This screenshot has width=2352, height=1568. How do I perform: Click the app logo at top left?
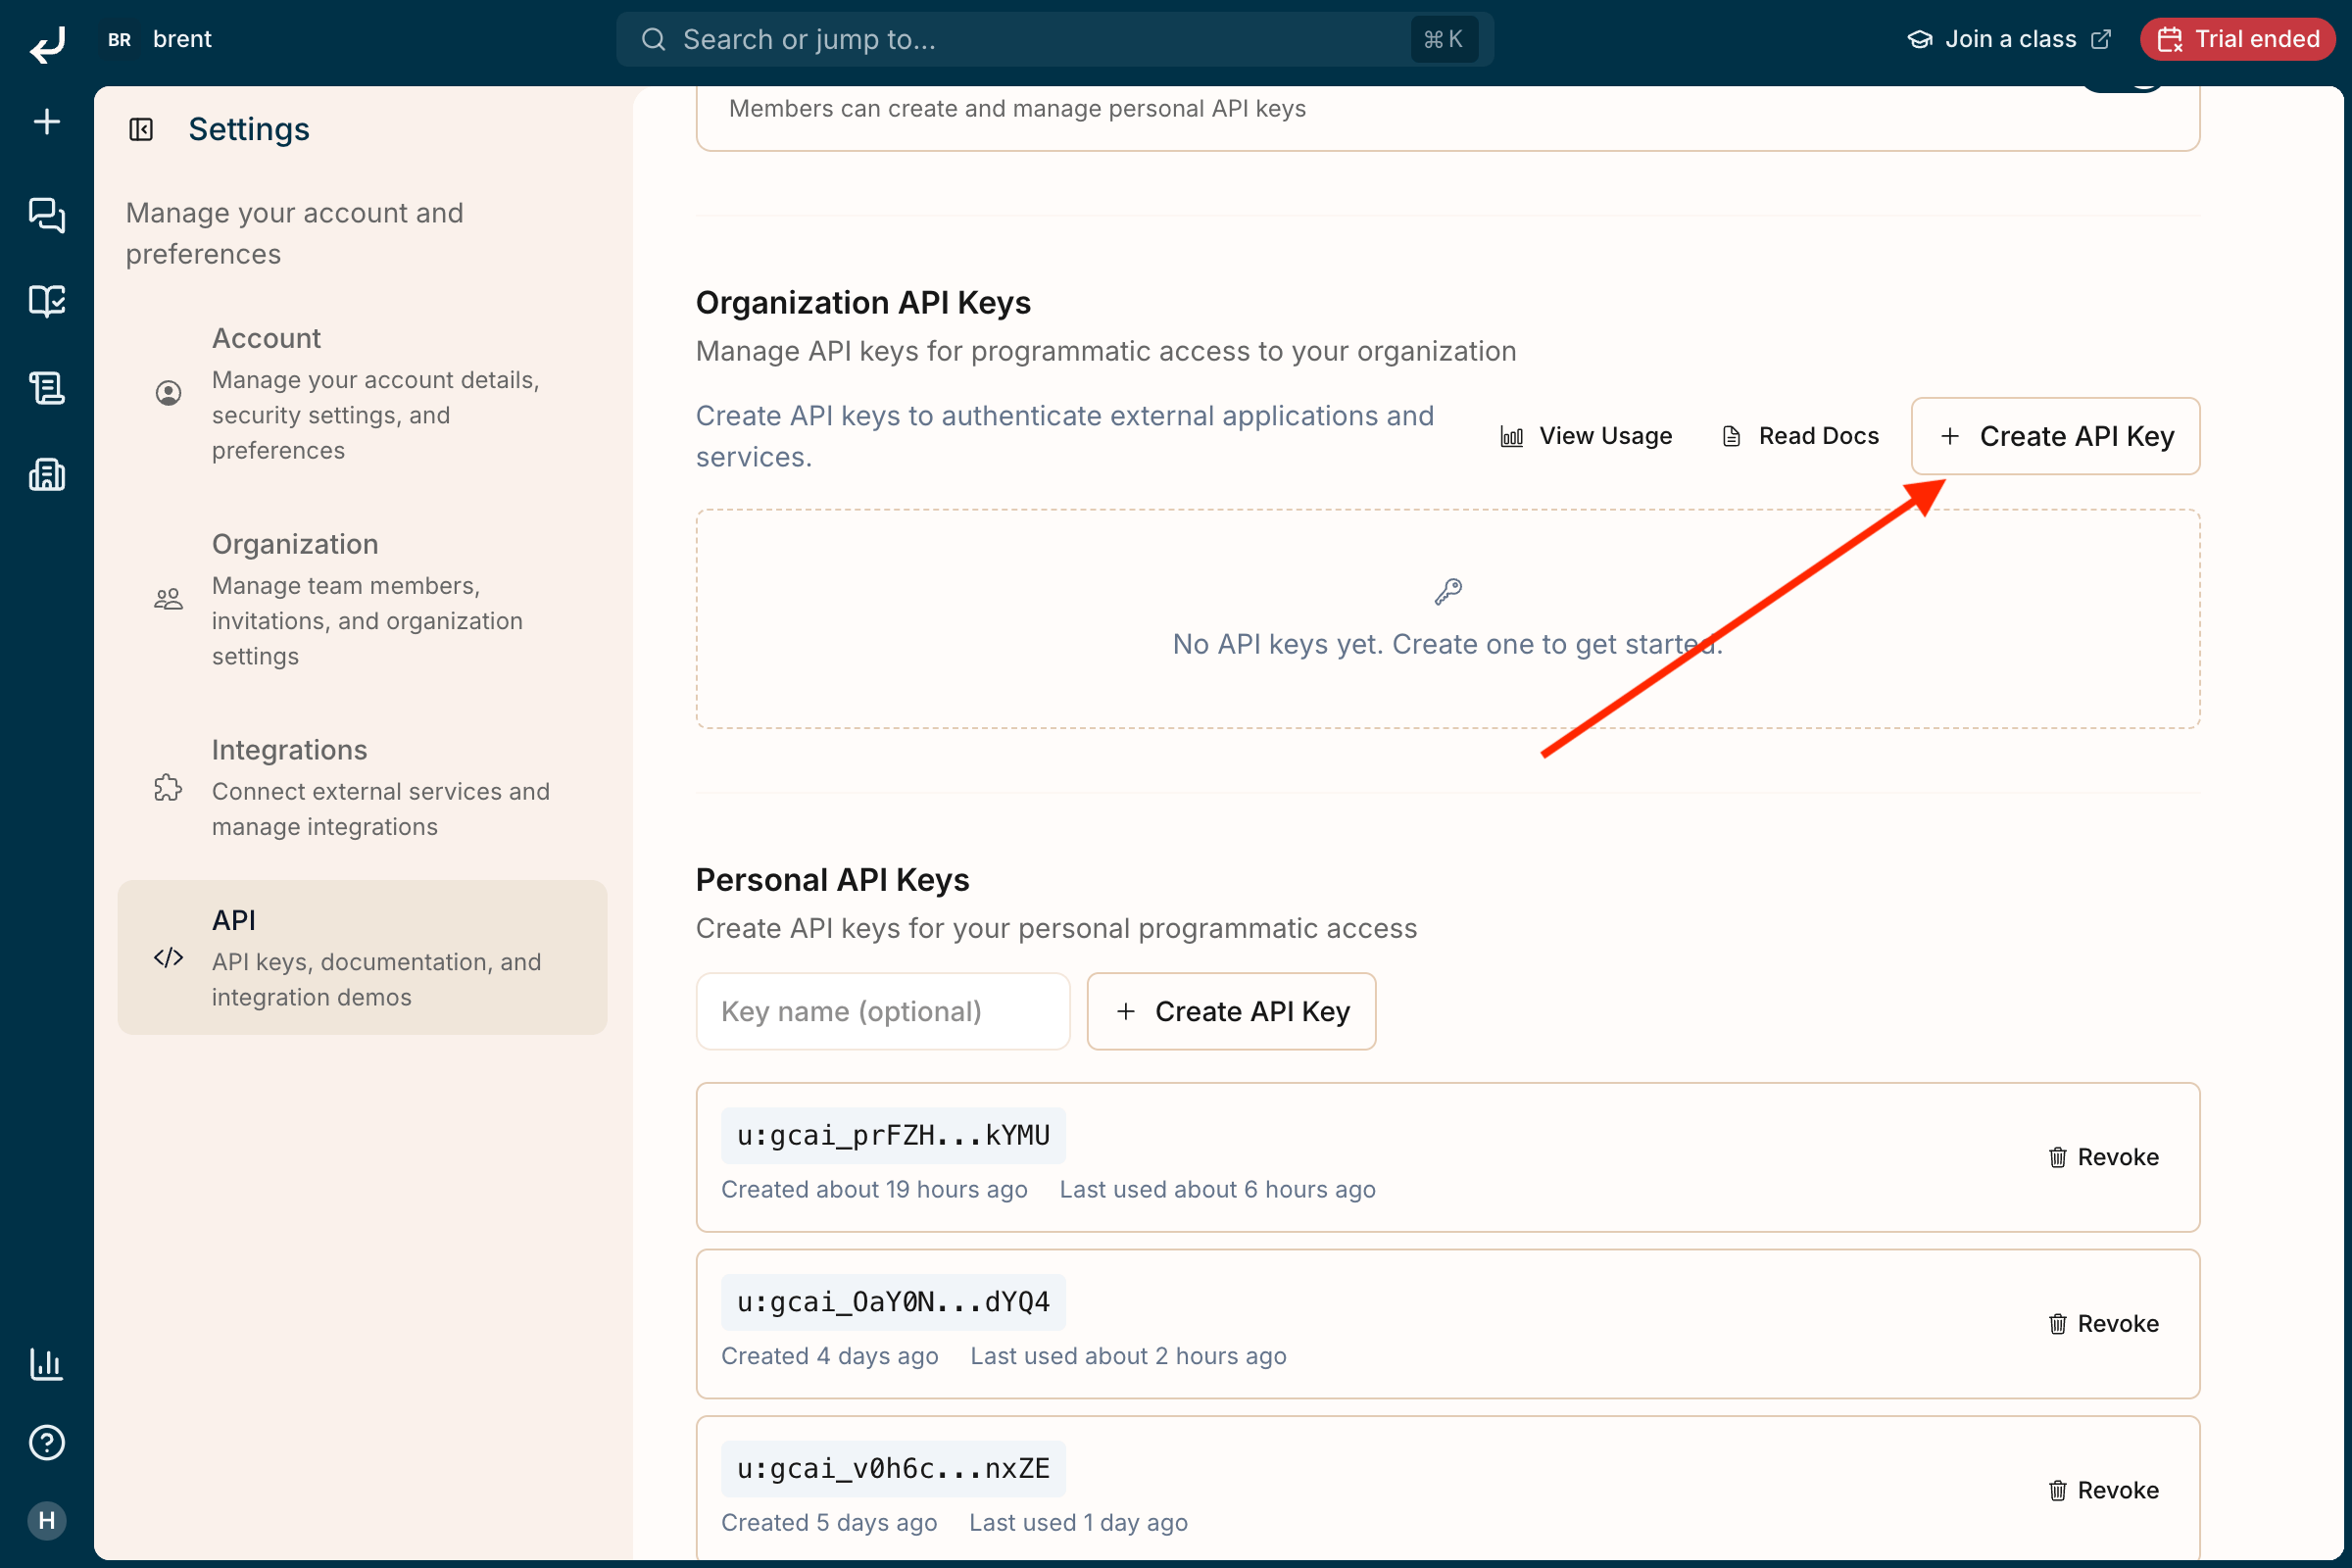(47, 43)
